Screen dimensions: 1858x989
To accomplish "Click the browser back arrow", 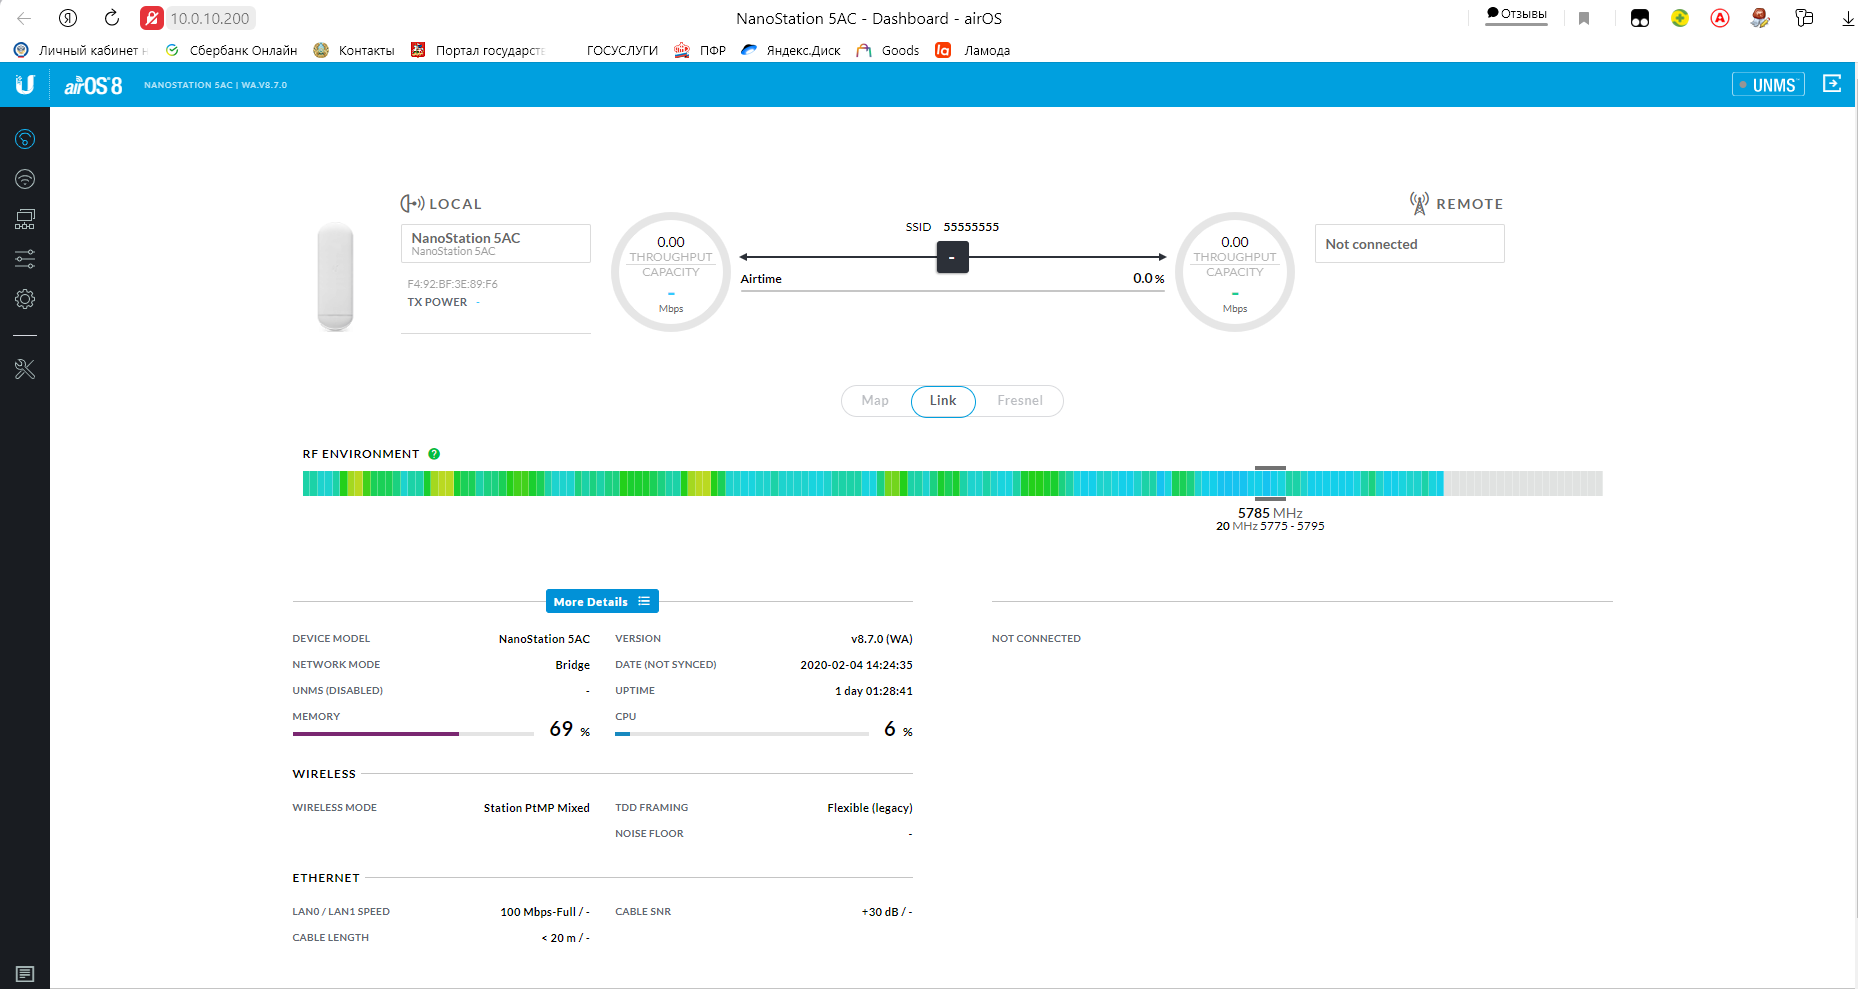I will tap(24, 18).
